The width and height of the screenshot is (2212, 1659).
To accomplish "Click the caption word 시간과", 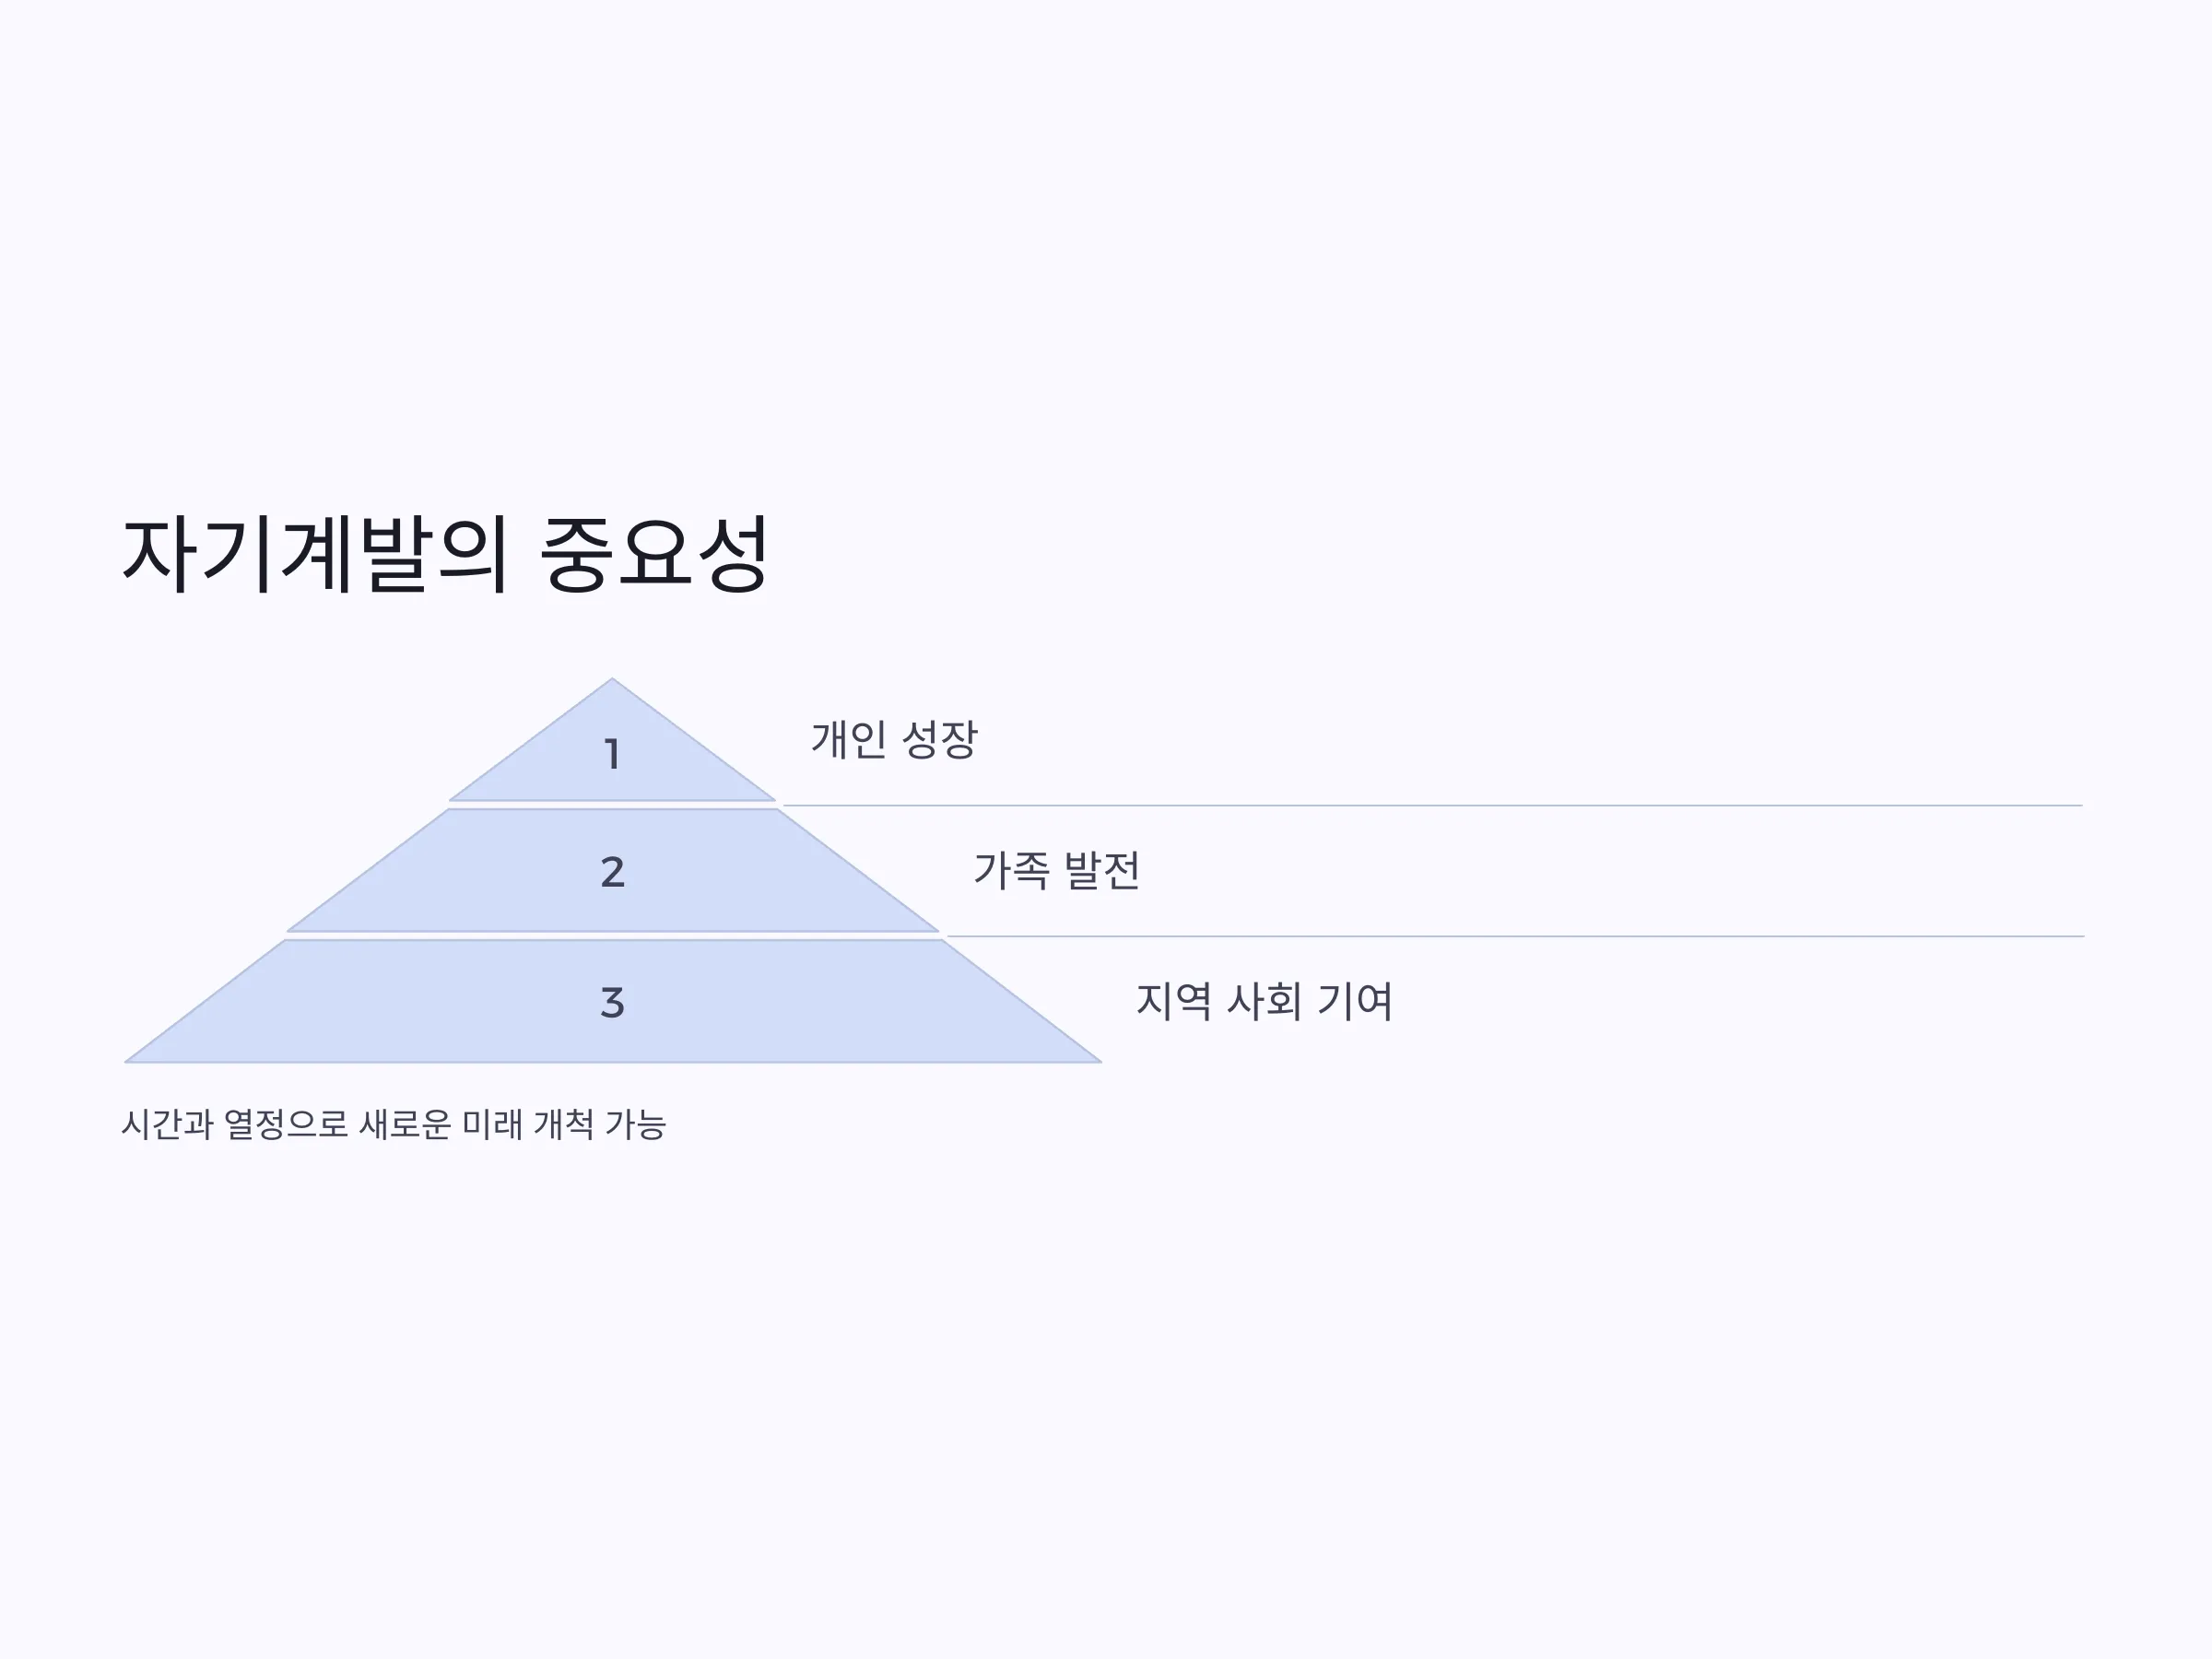I will click(x=167, y=1125).
